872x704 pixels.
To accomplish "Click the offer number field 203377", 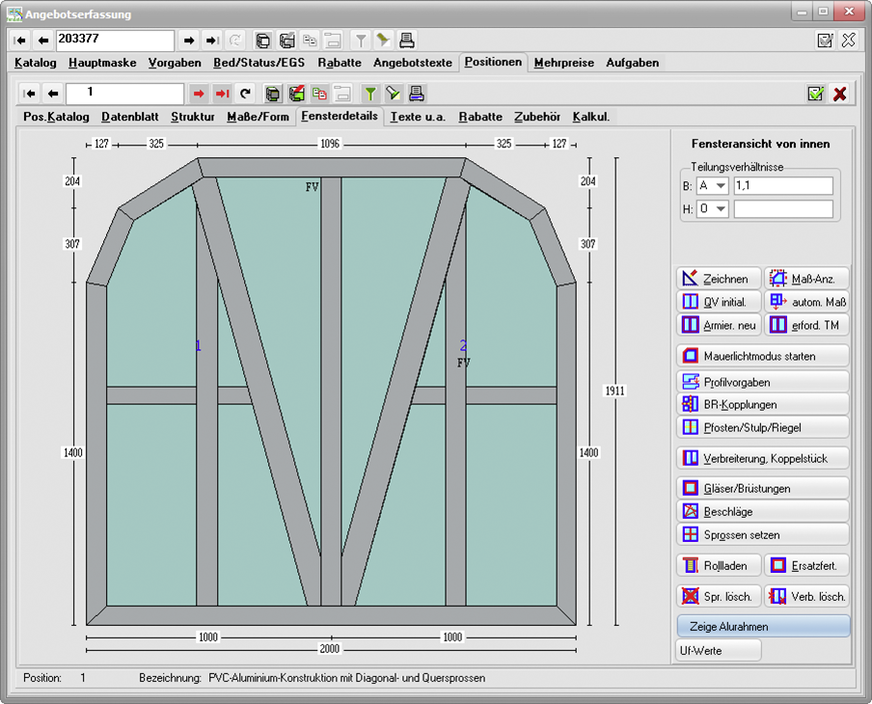I will click(x=115, y=41).
